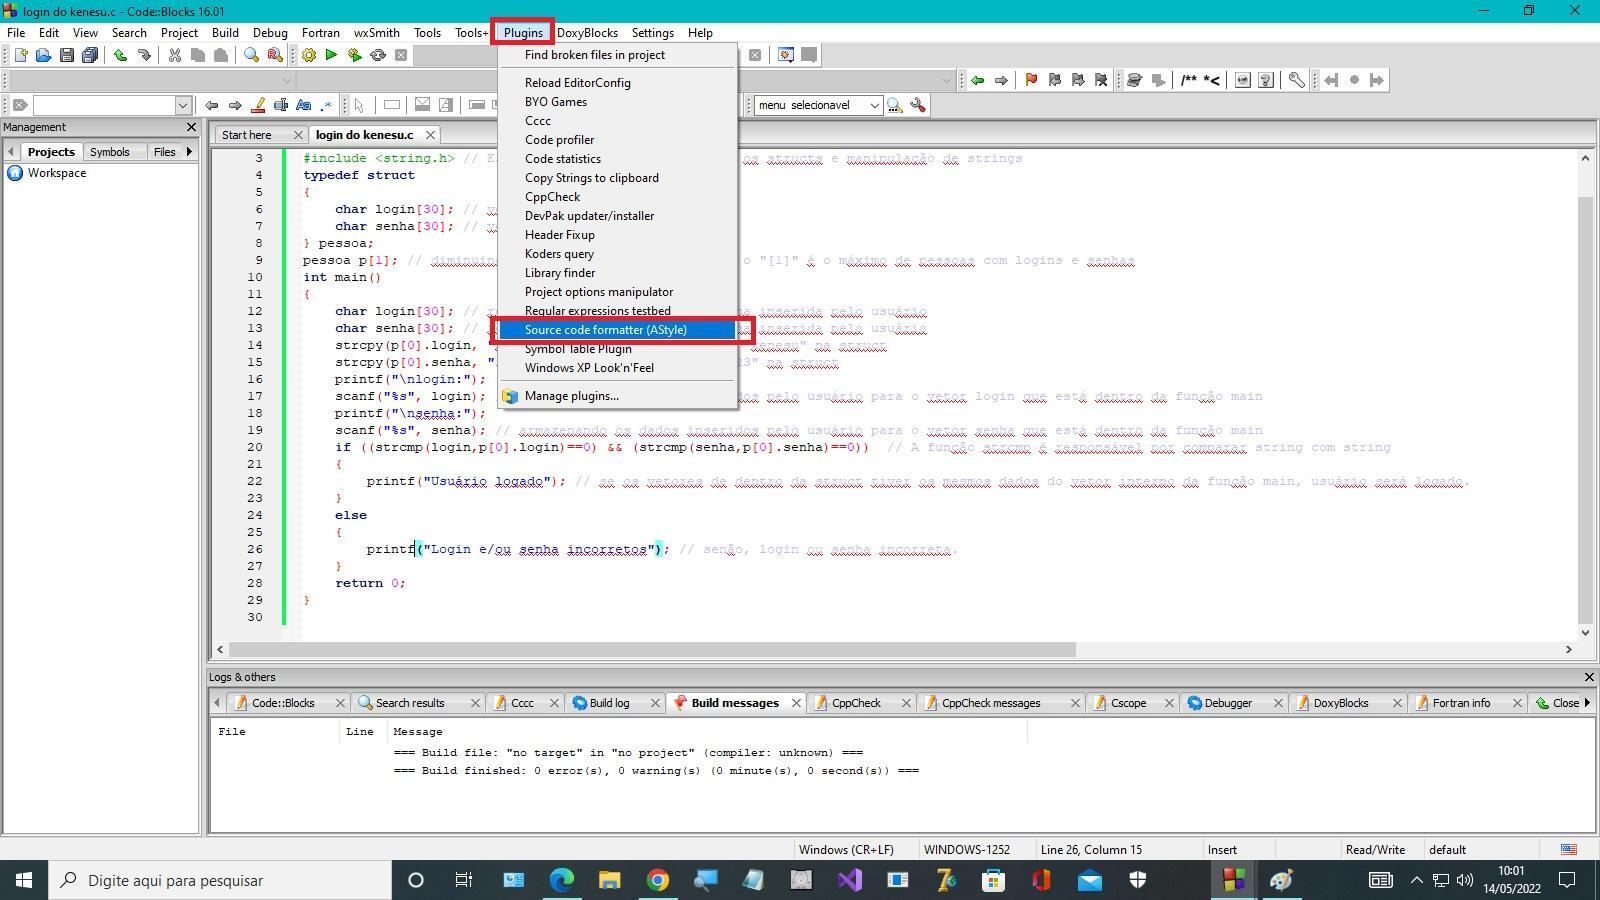This screenshot has height=900, width=1600.
Task: Open a file using the folder icon
Action: pos(43,55)
